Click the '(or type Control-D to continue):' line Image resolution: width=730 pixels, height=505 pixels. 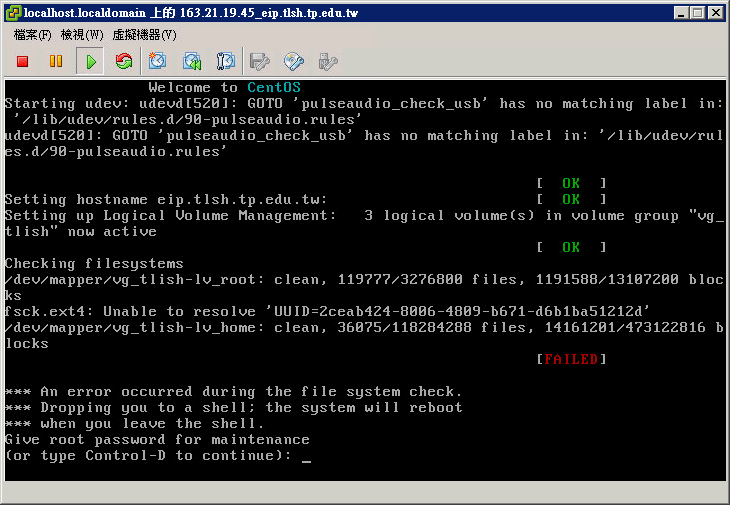pyautogui.click(x=149, y=456)
